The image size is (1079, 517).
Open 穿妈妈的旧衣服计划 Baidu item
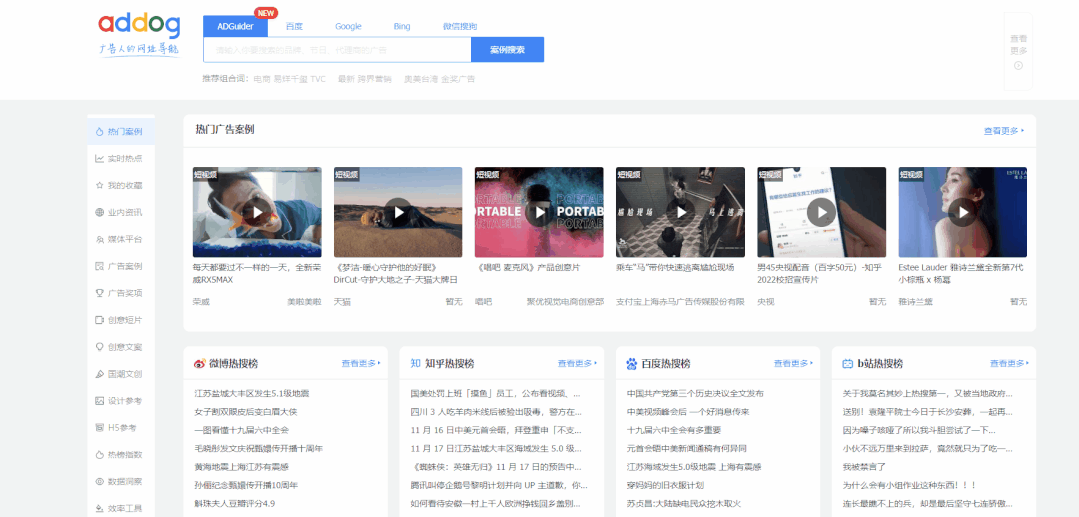pyautogui.click(x=664, y=485)
